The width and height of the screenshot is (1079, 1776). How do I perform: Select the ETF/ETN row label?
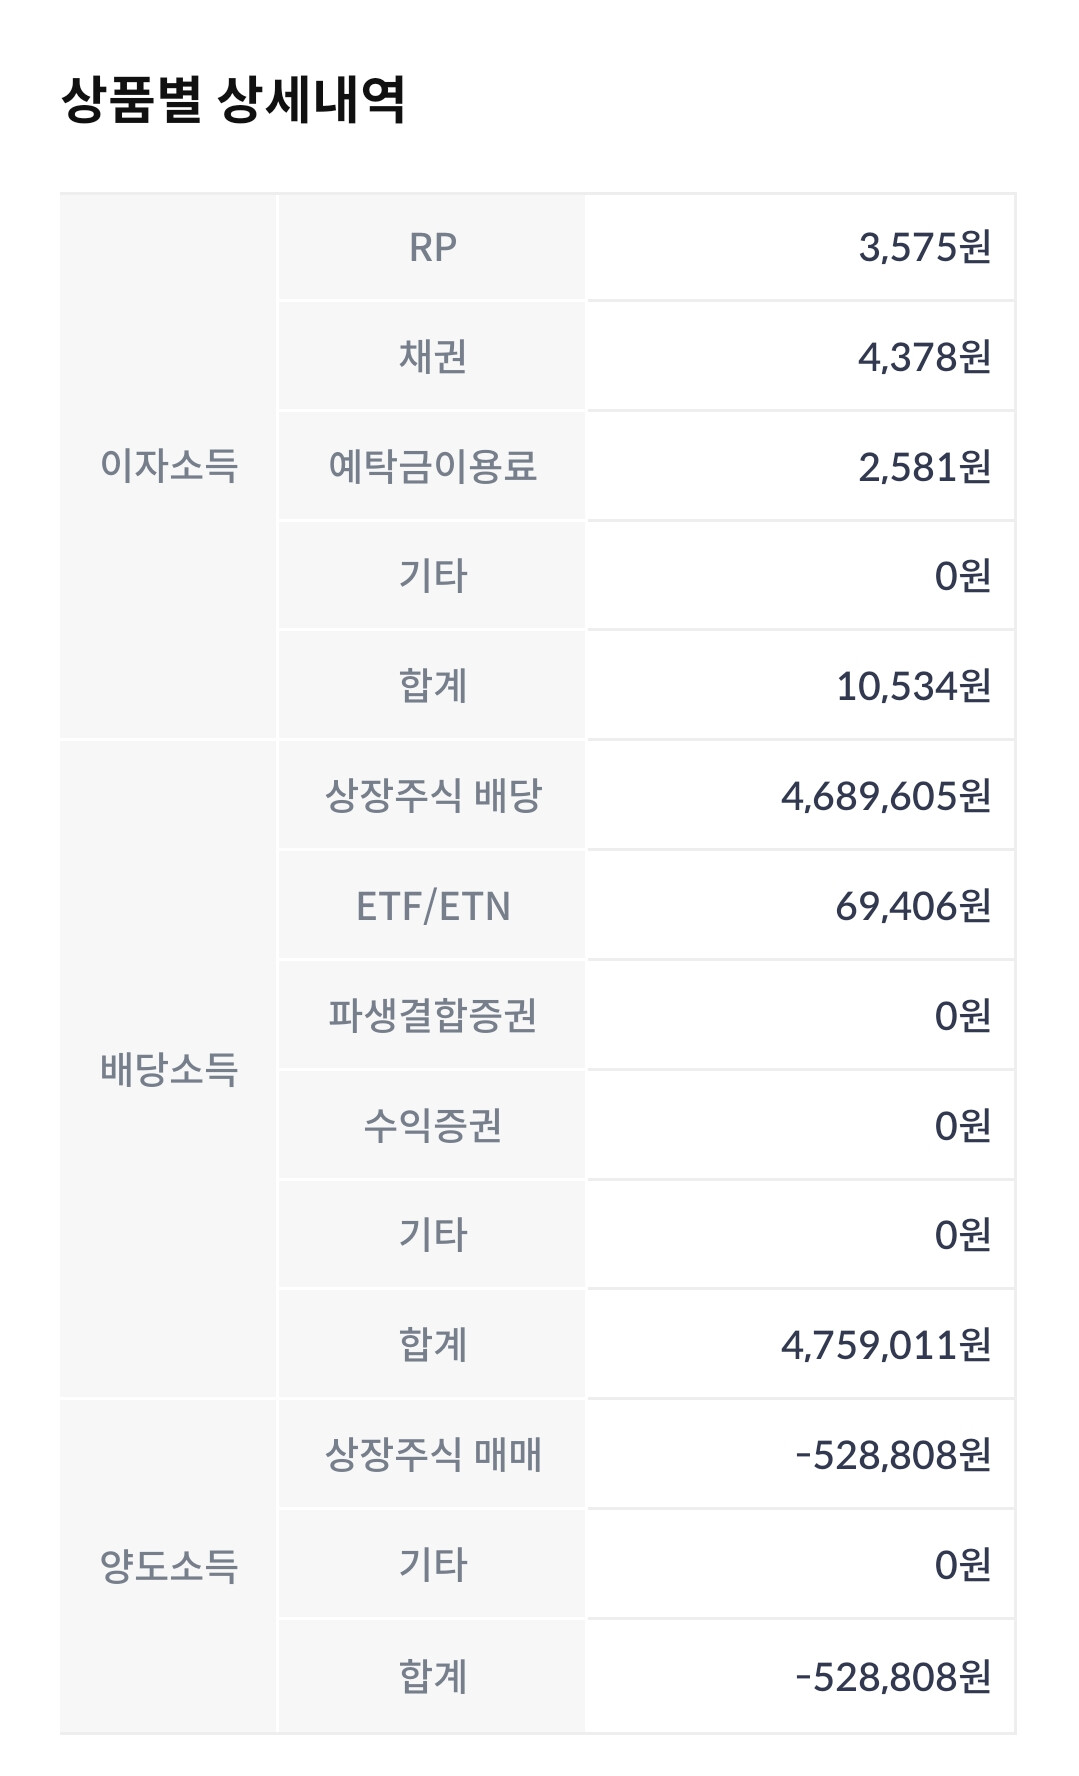pos(432,906)
